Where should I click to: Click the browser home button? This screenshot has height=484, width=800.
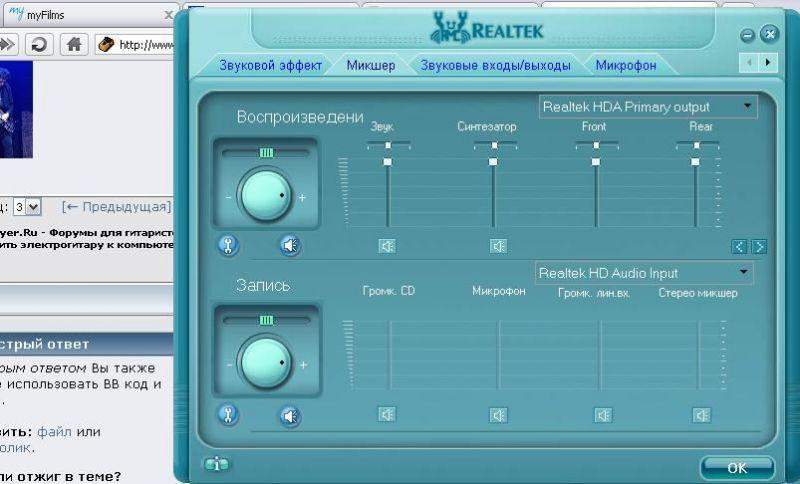tap(73, 44)
